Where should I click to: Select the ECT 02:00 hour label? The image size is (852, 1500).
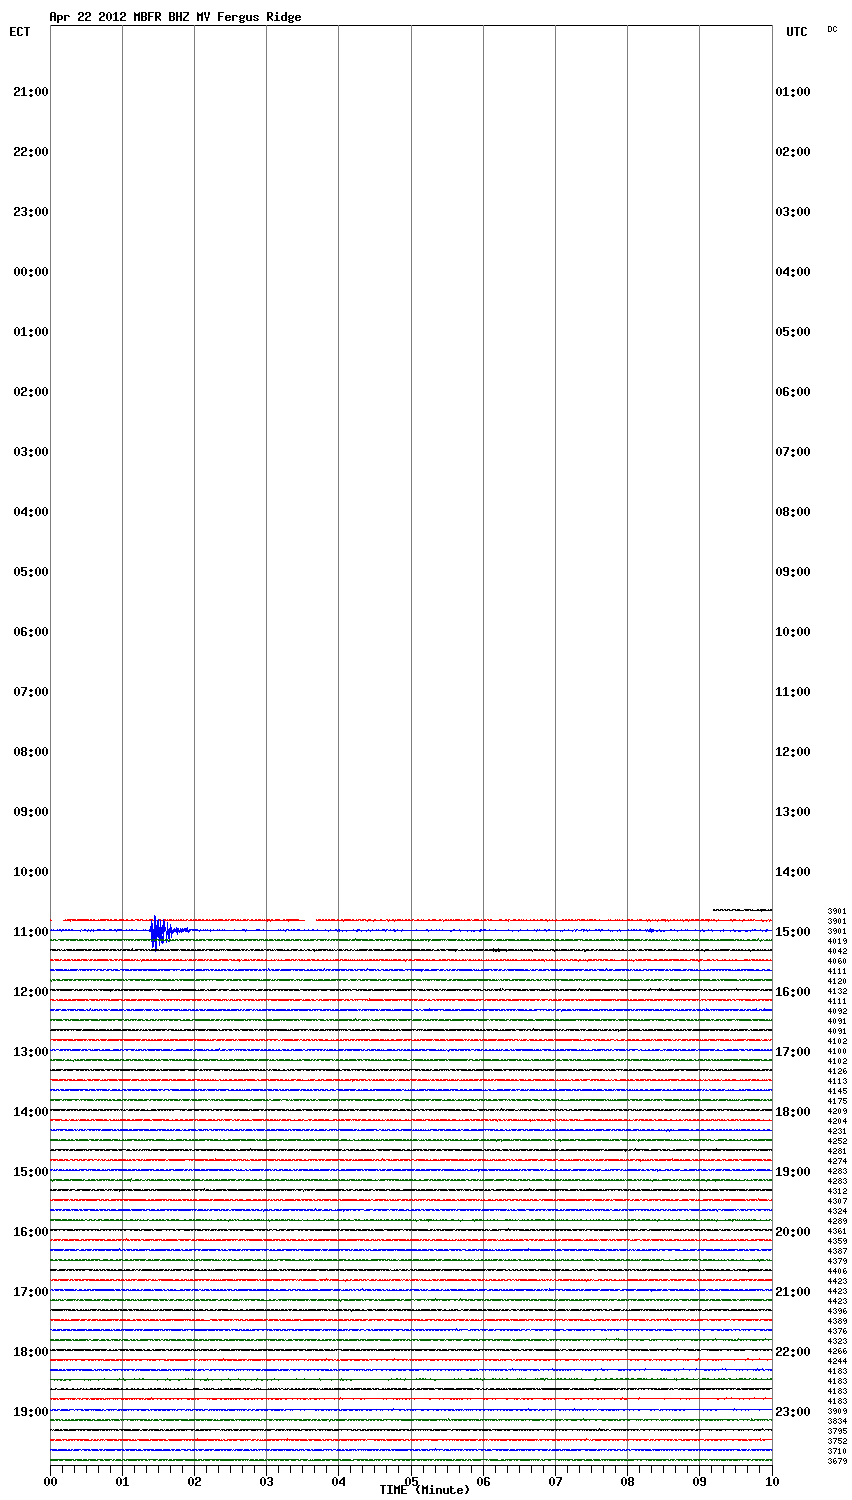31,392
